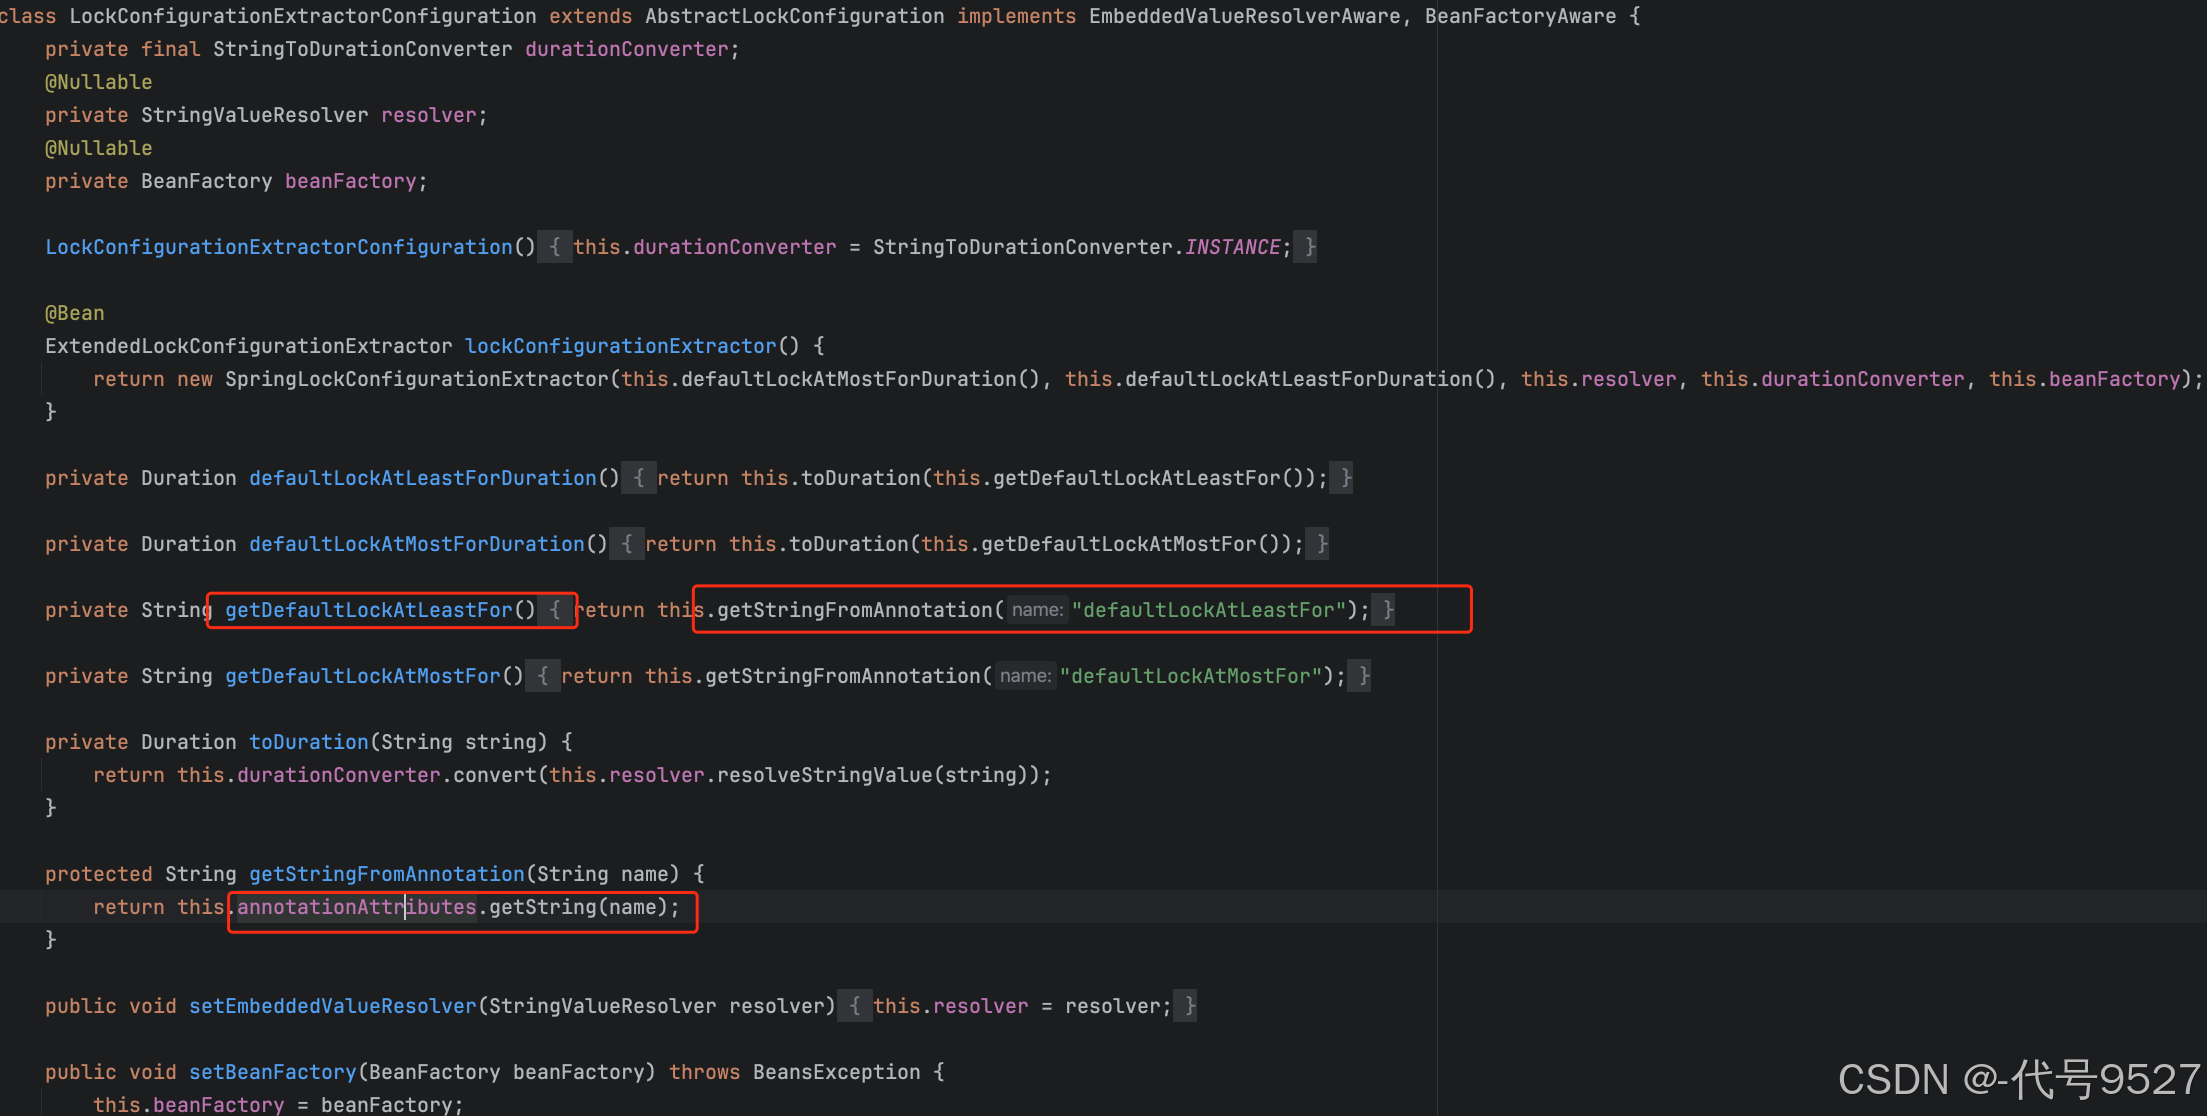Expand folded defaultLockAtLeastForDuration method opening brace

pyautogui.click(x=639, y=478)
